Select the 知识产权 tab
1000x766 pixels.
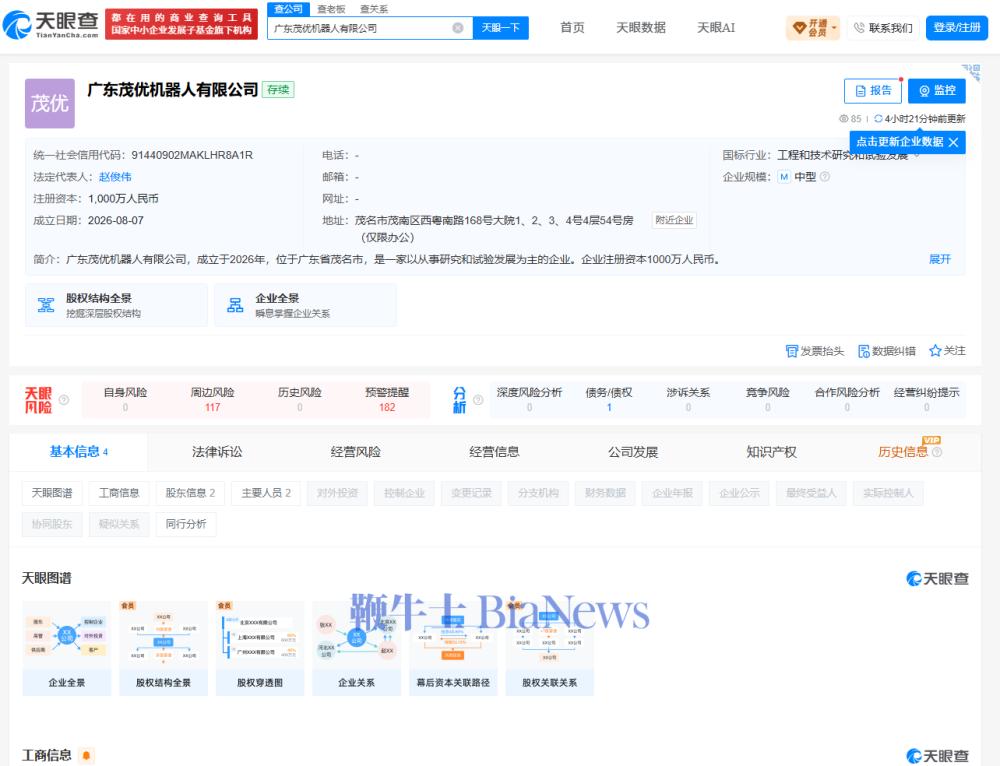pos(772,452)
